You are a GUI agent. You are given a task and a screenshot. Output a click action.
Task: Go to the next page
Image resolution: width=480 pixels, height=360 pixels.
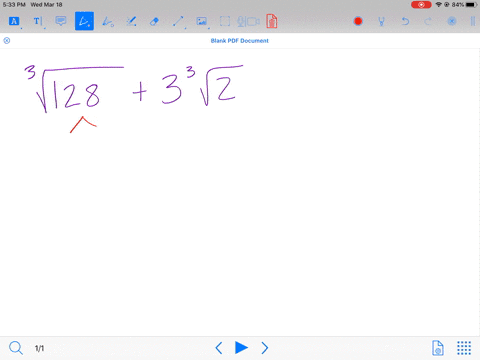pos(265,348)
